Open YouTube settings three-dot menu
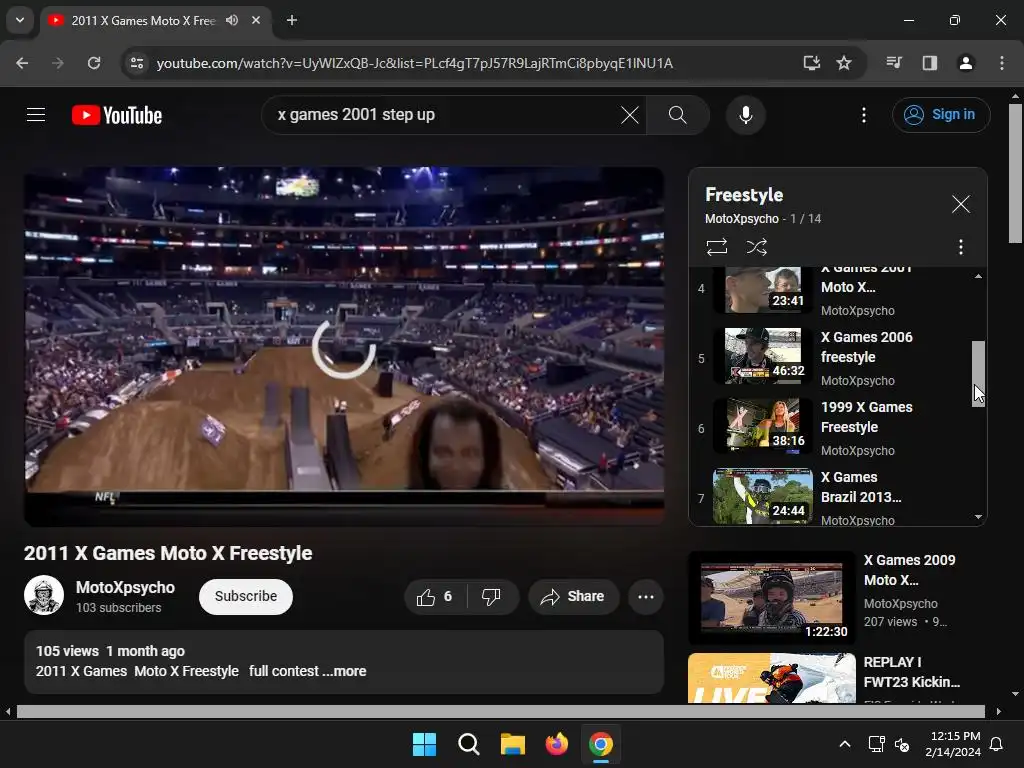The width and height of the screenshot is (1024, 768). tap(863, 115)
